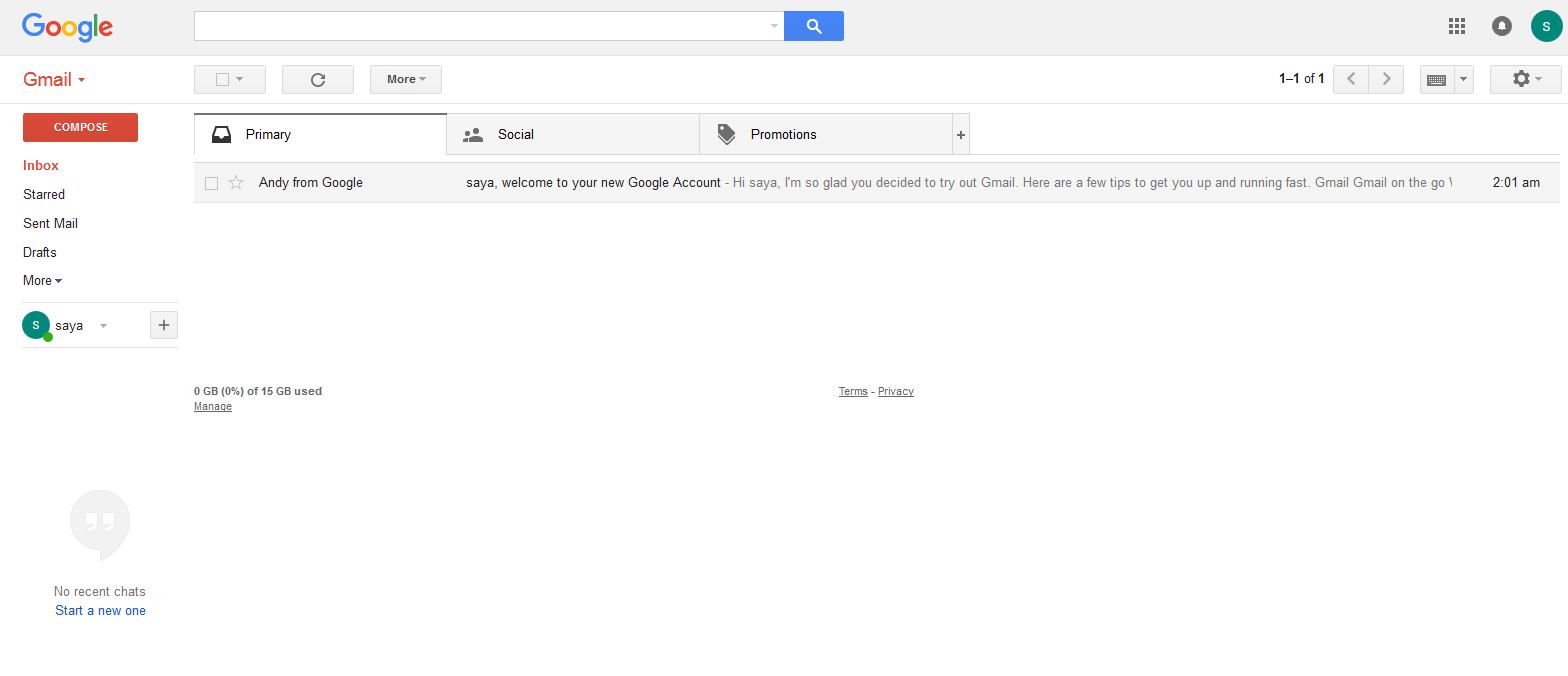
Task: Click the account avatar in top right
Action: click(x=1546, y=26)
